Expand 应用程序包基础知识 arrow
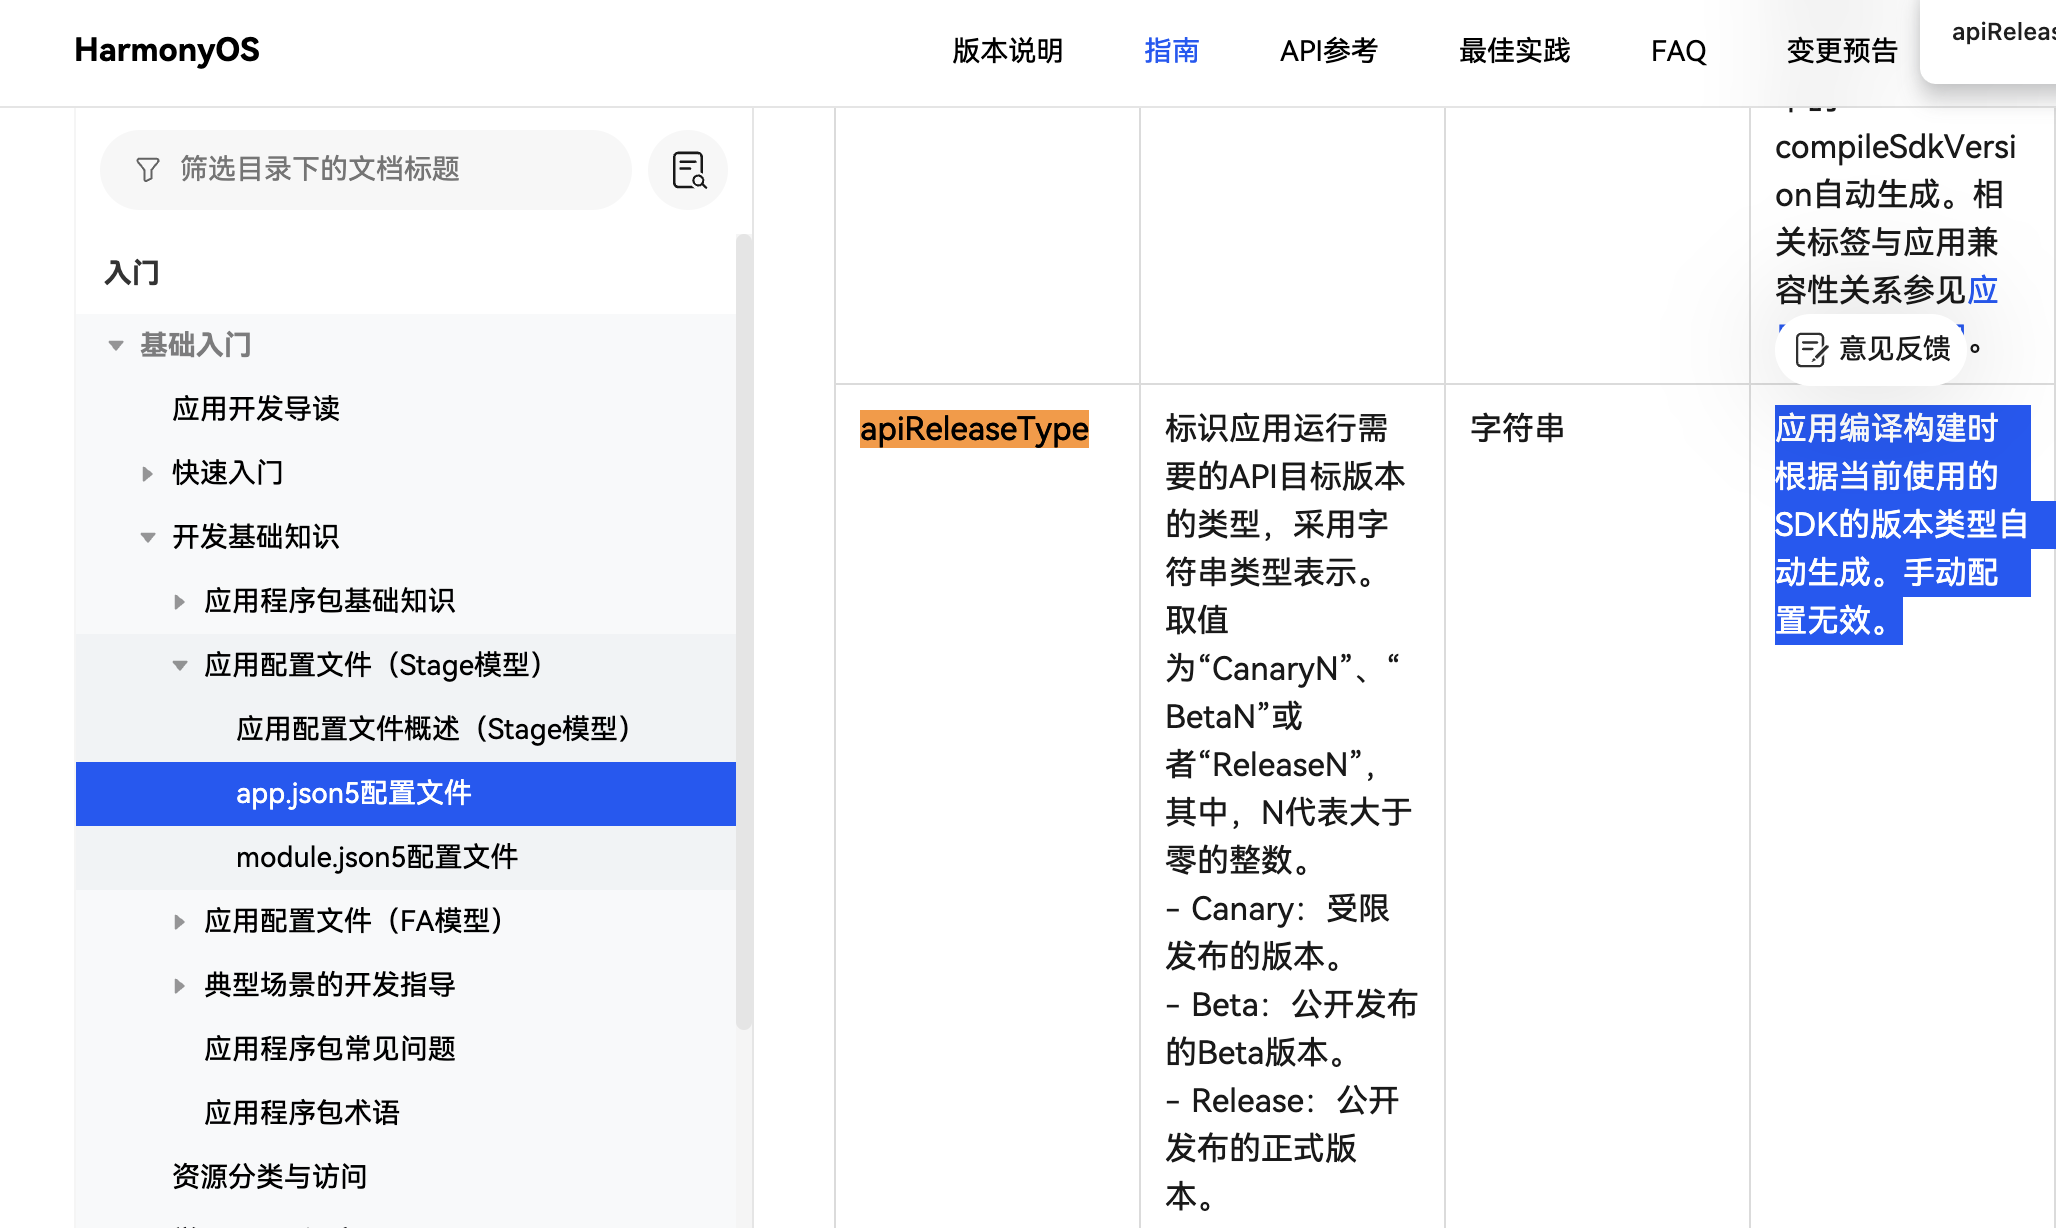Screen dimensions: 2056x1228 [180, 602]
